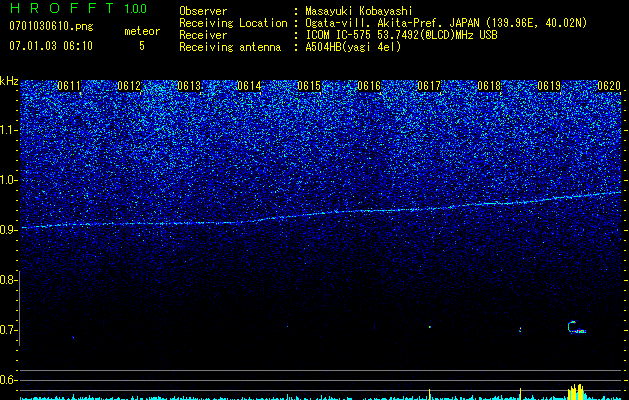Click the 0615 time marker

[x=309, y=86]
